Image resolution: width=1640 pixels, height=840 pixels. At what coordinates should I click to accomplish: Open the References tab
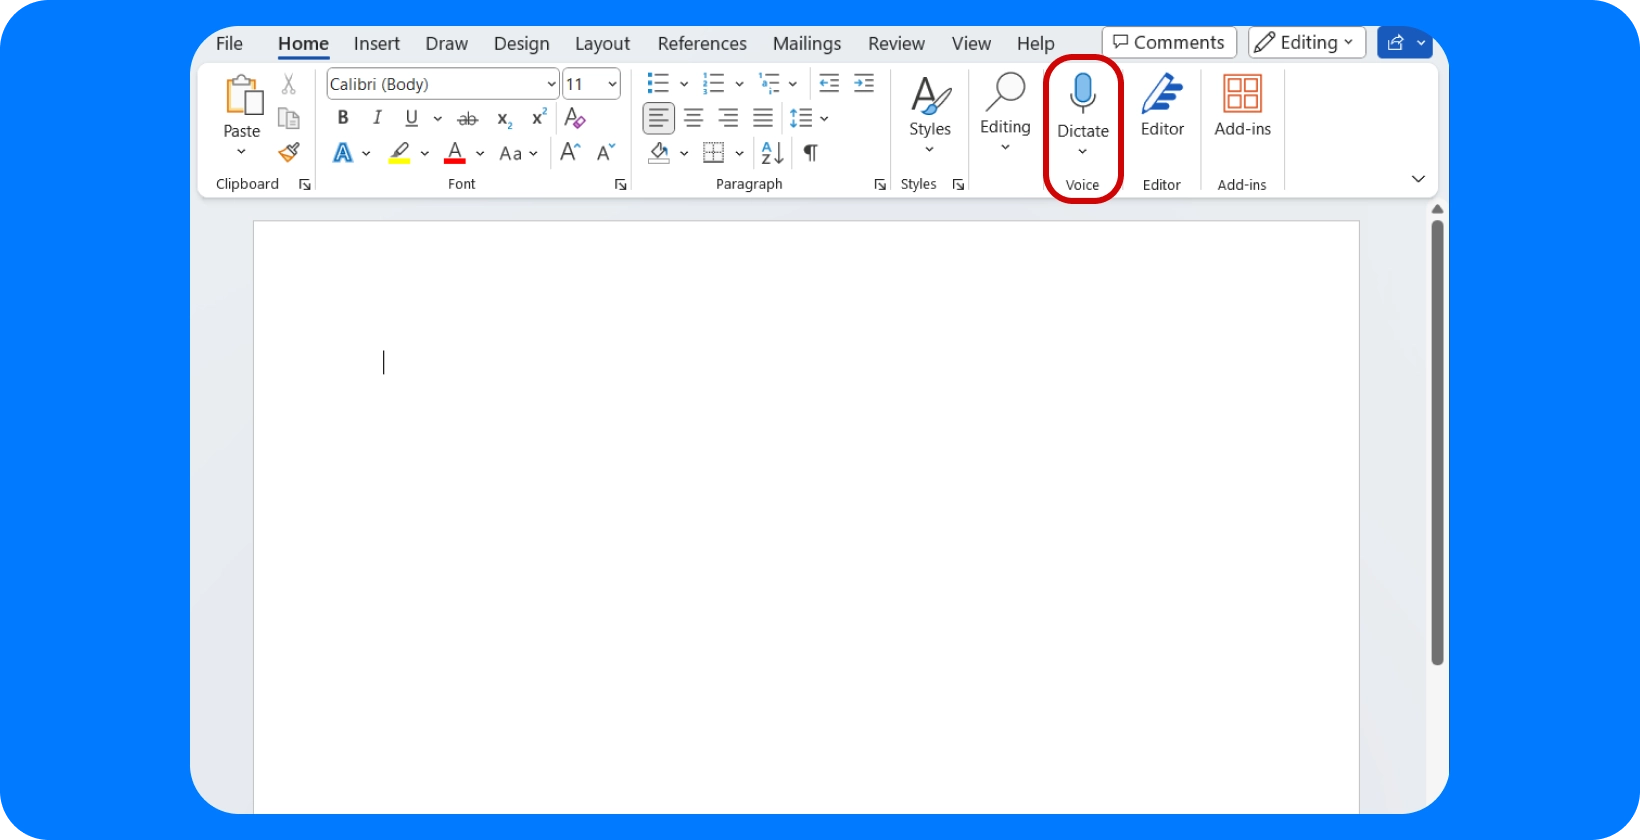point(702,43)
